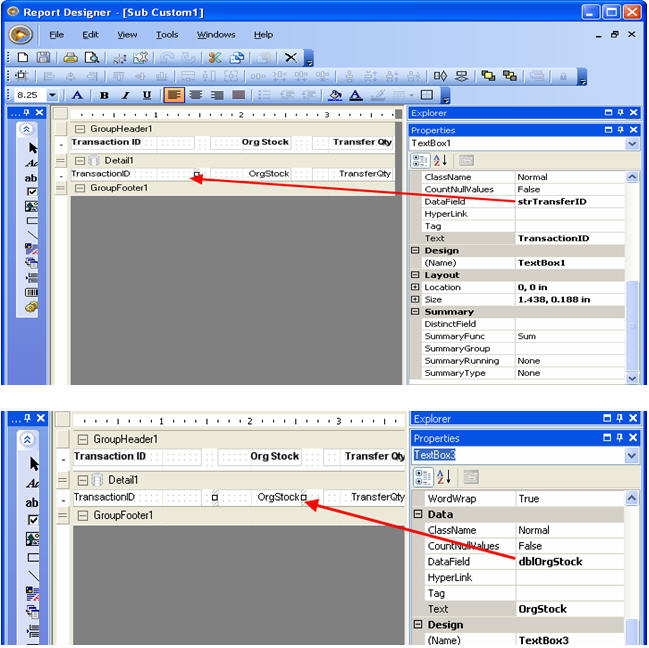
Task: Collapse the Design category in upper Properties
Action: pyautogui.click(x=415, y=251)
